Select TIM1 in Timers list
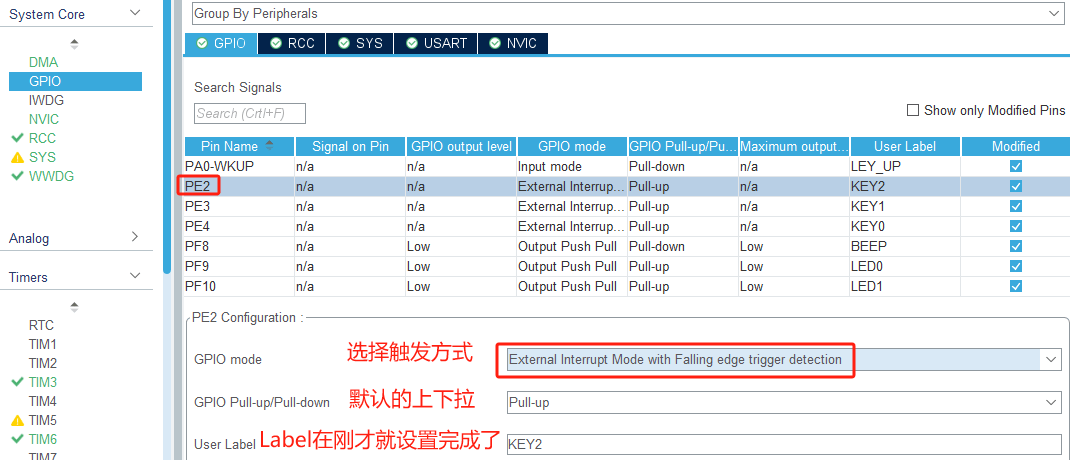This screenshot has width=1070, height=460. point(42,344)
